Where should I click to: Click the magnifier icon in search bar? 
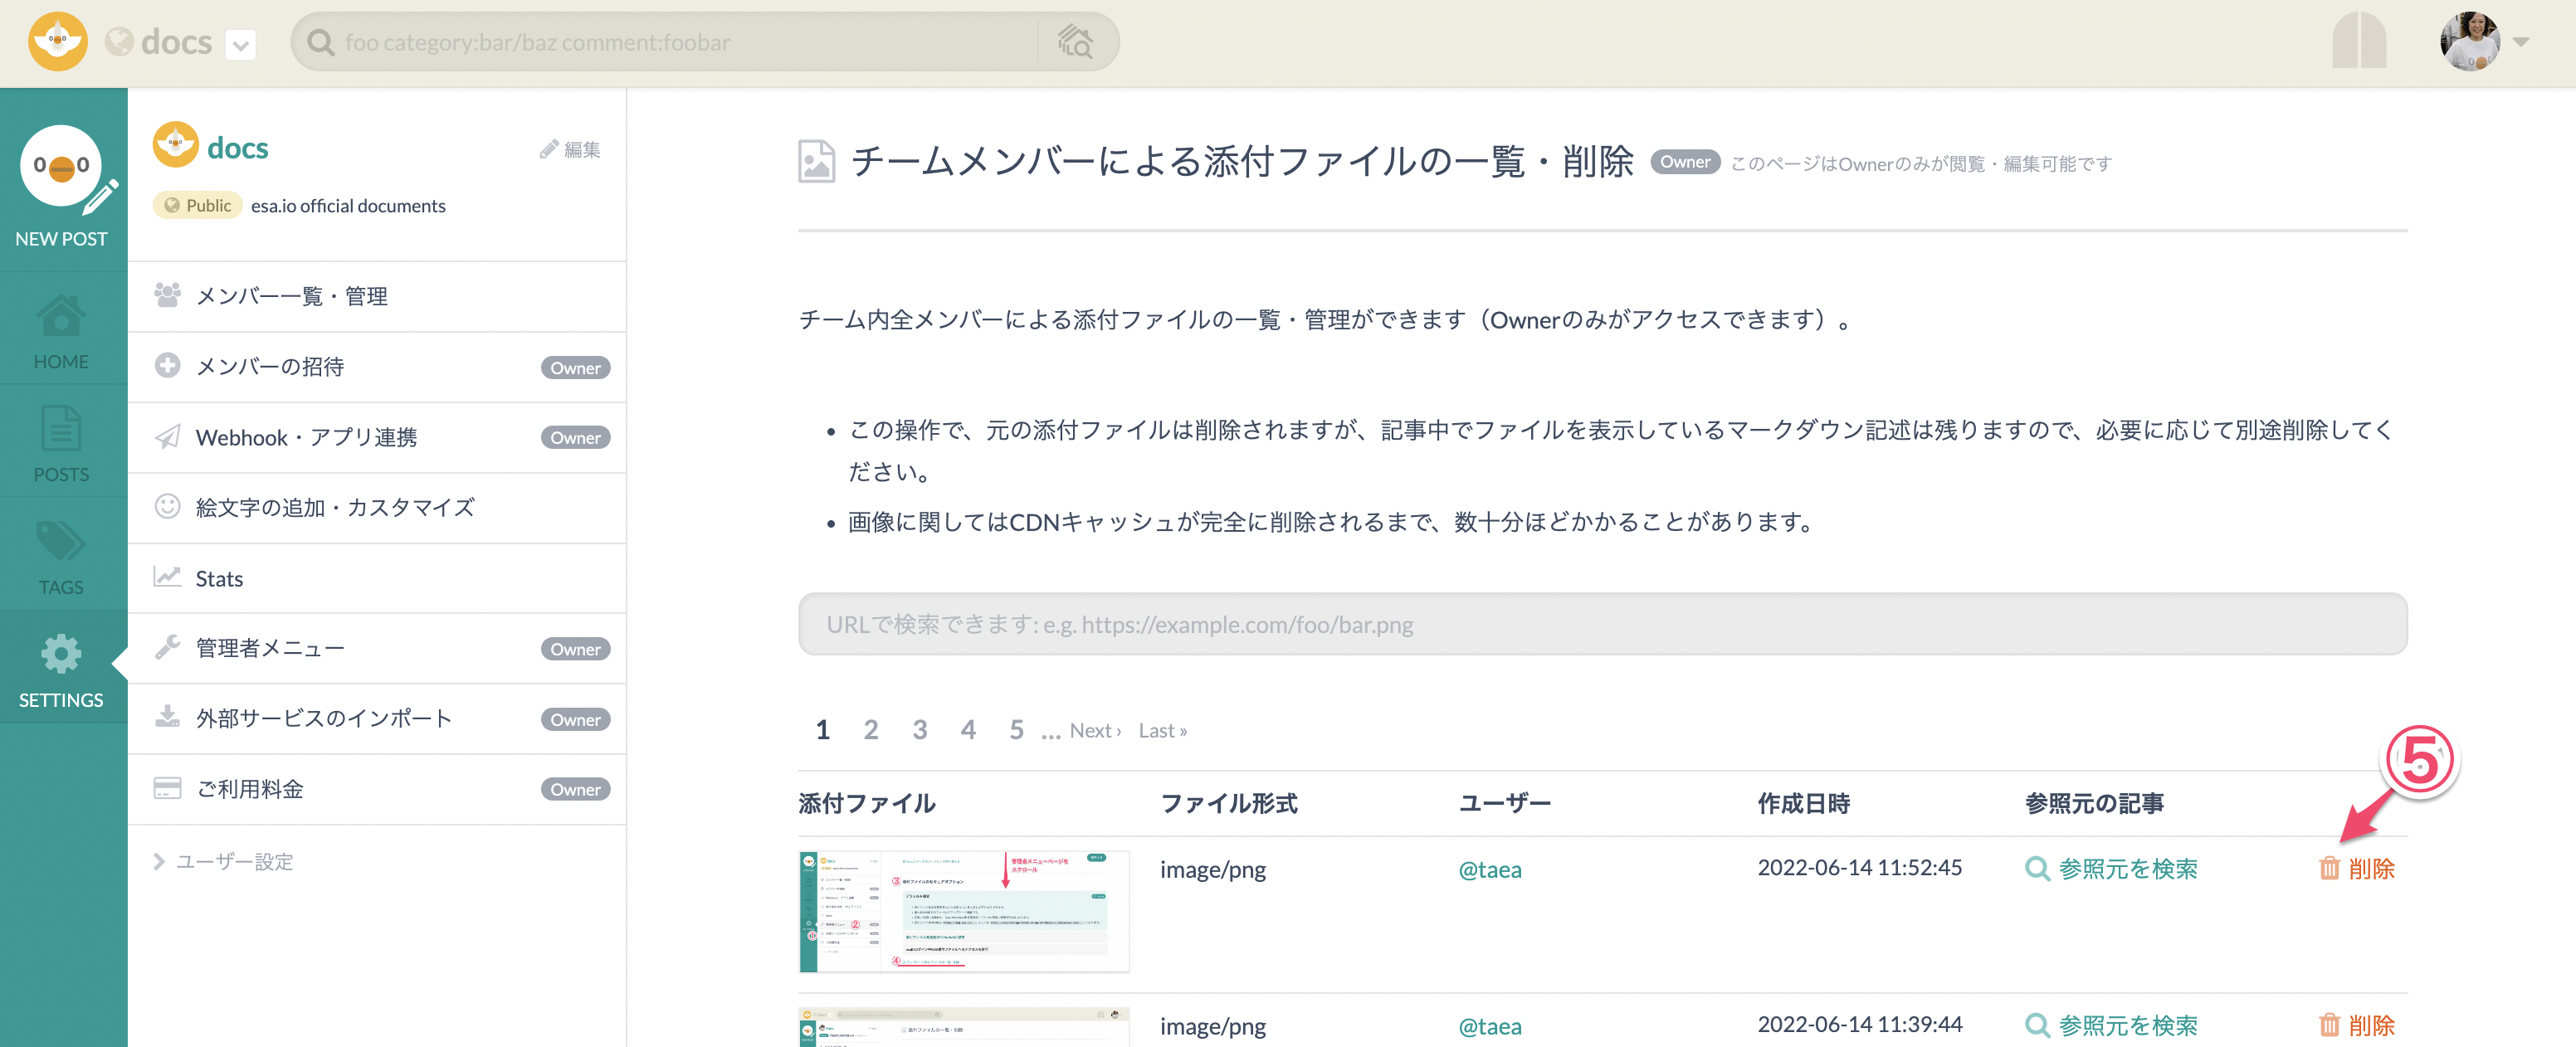coord(321,42)
